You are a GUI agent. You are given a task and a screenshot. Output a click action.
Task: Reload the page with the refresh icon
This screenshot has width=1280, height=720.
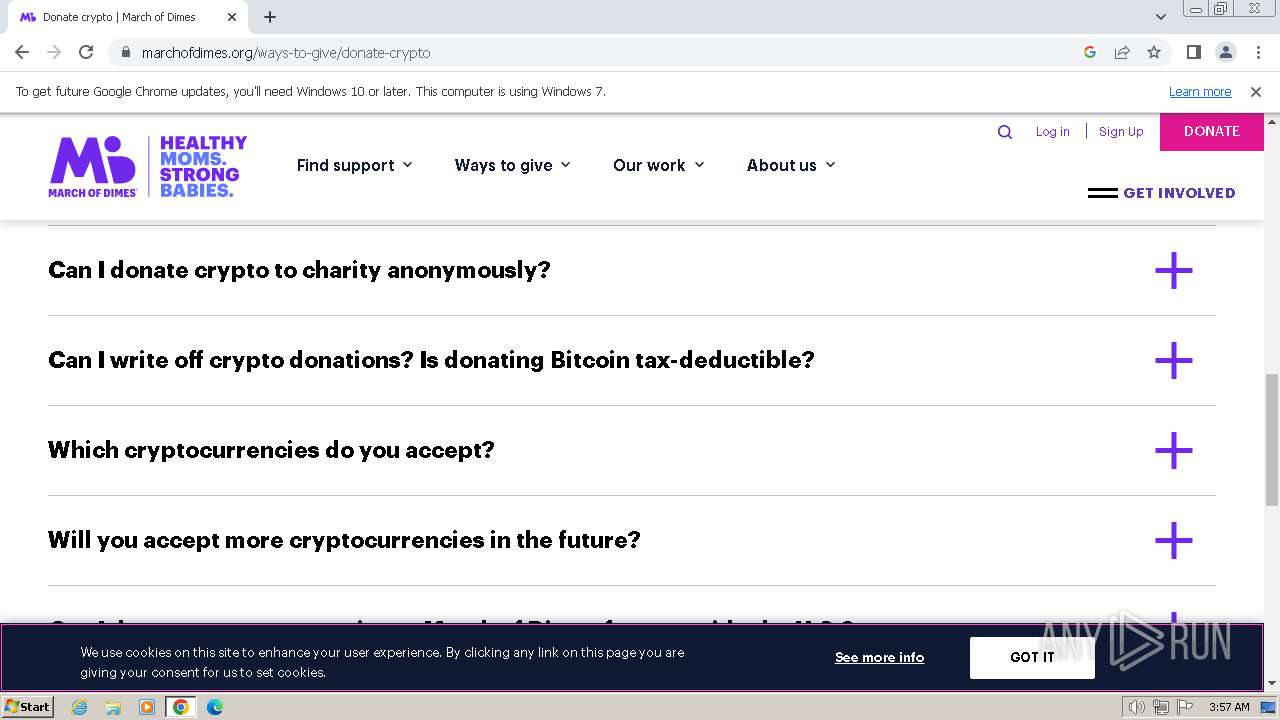pyautogui.click(x=86, y=52)
